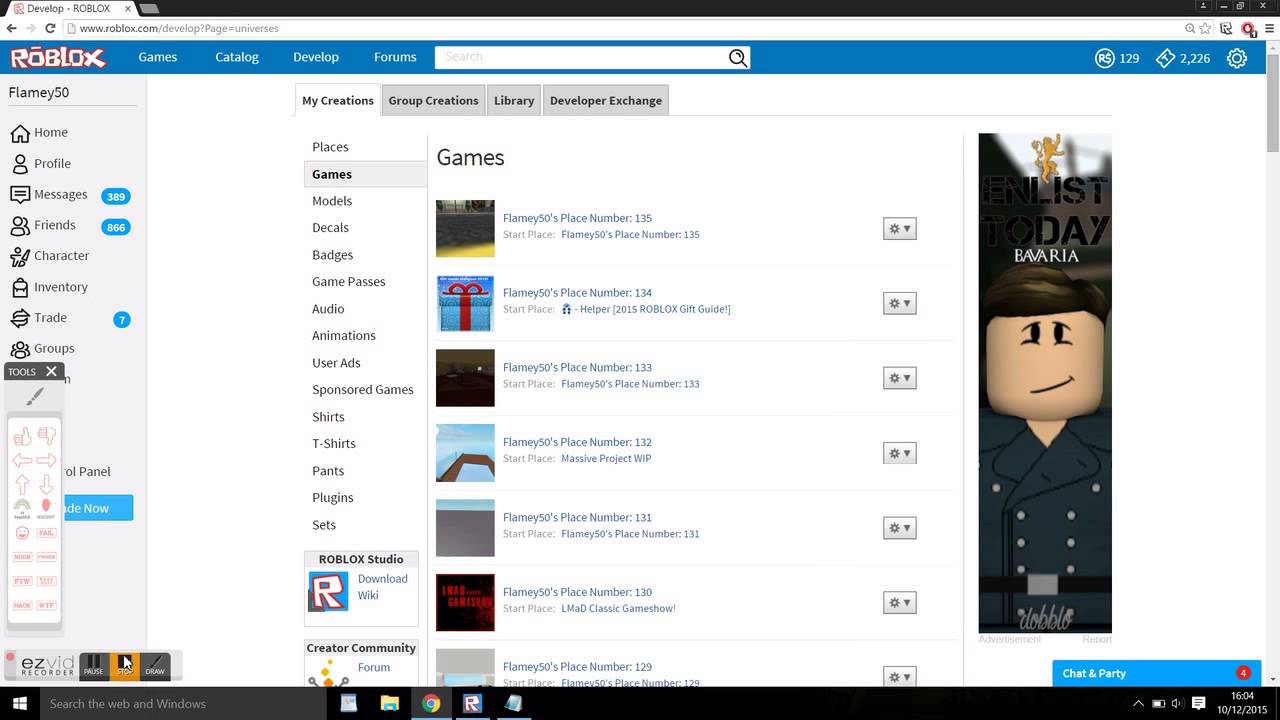Open the Forums header menu
The width and height of the screenshot is (1280, 720).
coord(395,57)
